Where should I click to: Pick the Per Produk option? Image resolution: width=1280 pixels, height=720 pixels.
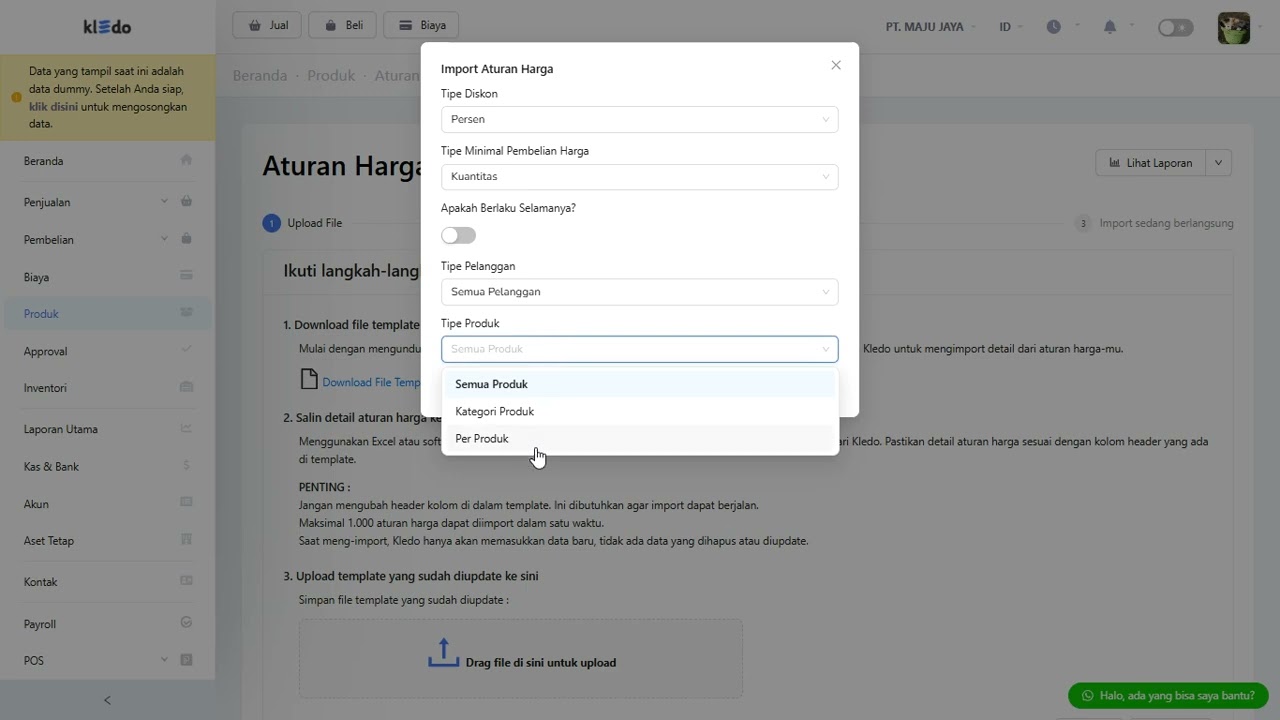tap(639, 438)
